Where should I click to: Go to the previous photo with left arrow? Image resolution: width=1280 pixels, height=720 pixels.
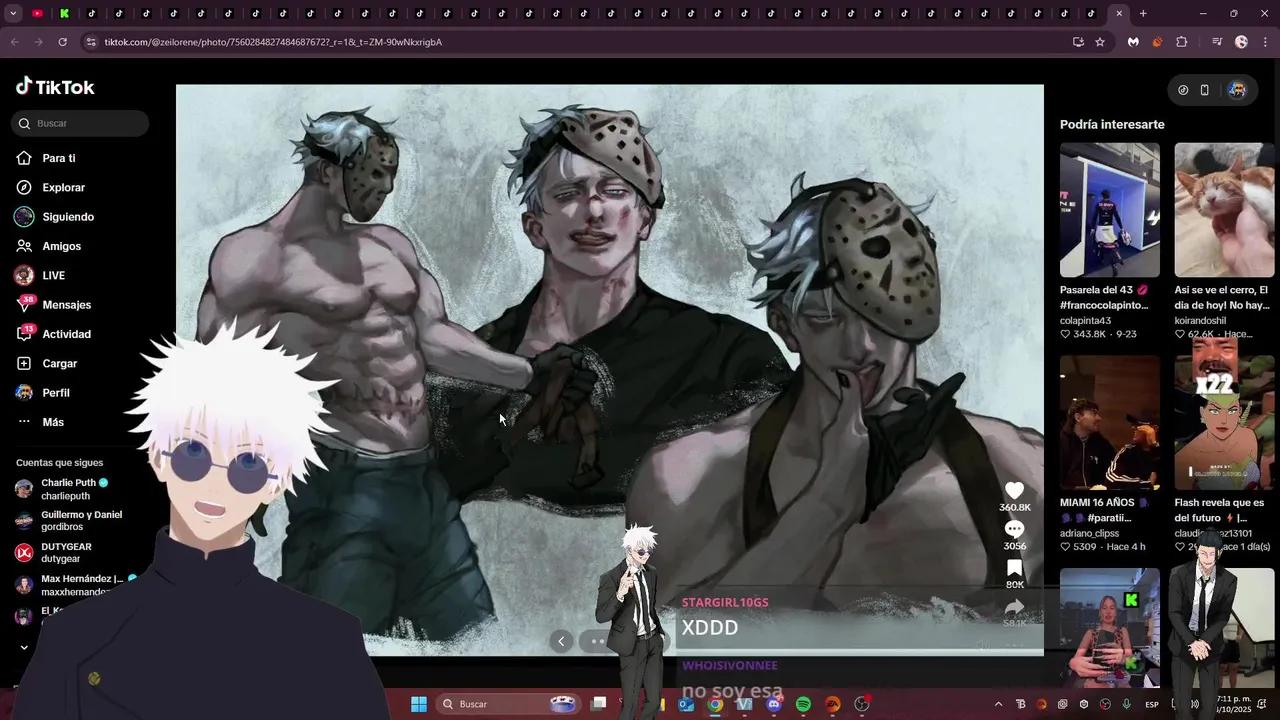pyautogui.click(x=561, y=641)
